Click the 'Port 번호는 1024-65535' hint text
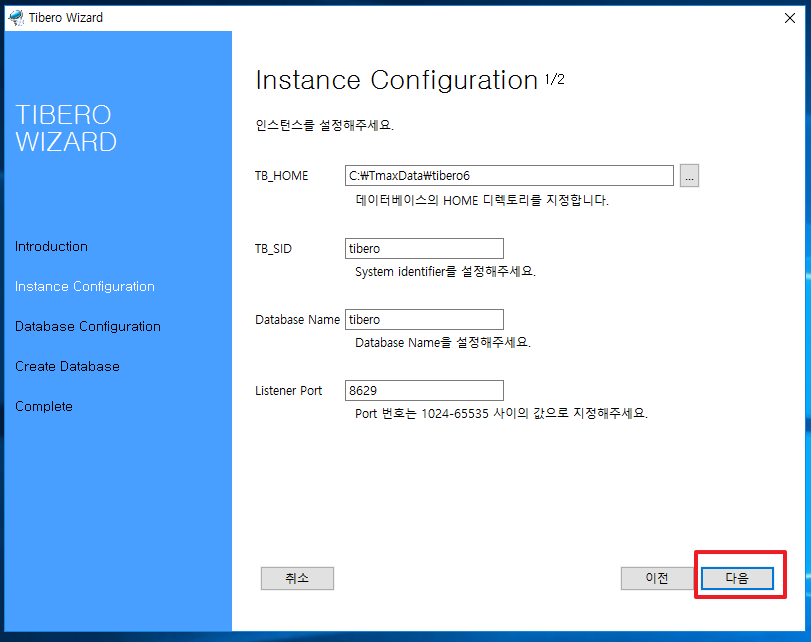 tap(501, 413)
